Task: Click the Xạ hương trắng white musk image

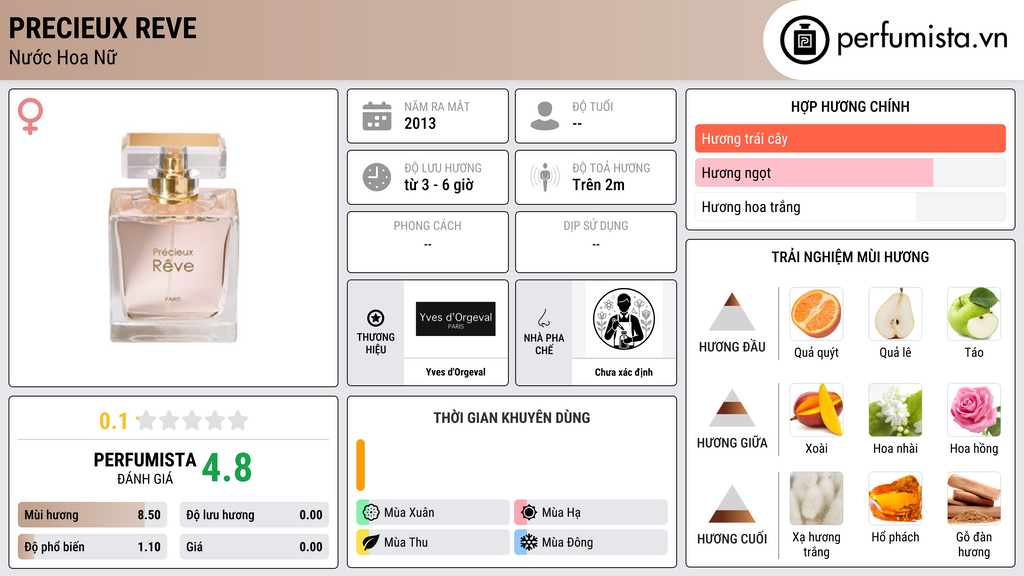Action: (816, 498)
